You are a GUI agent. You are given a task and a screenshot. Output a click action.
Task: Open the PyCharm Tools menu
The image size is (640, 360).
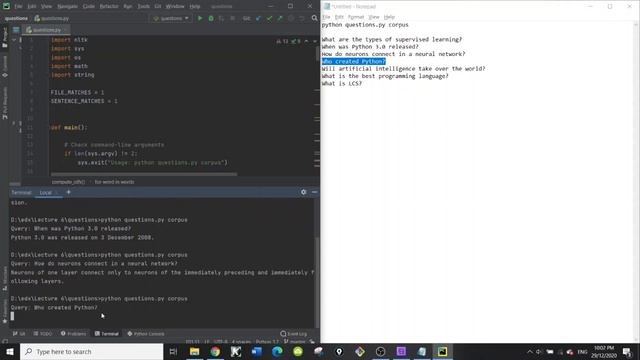[143, 7]
